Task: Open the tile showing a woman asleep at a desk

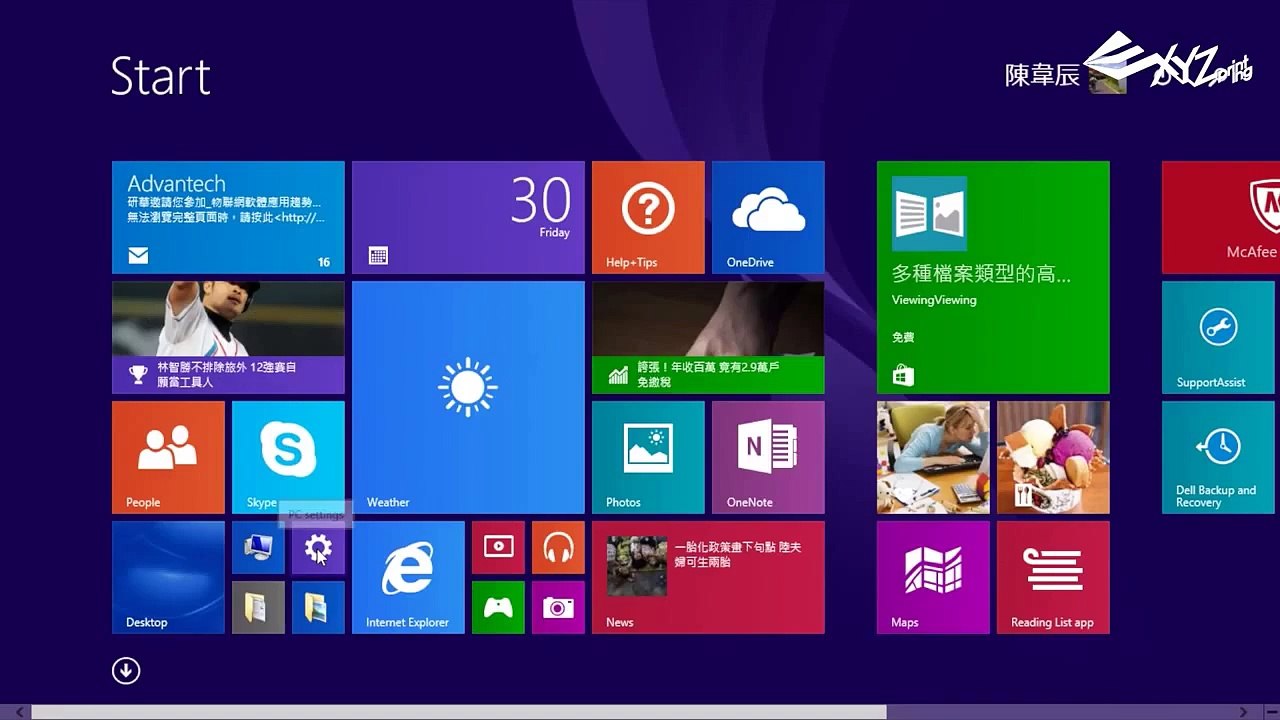Action: [x=933, y=457]
